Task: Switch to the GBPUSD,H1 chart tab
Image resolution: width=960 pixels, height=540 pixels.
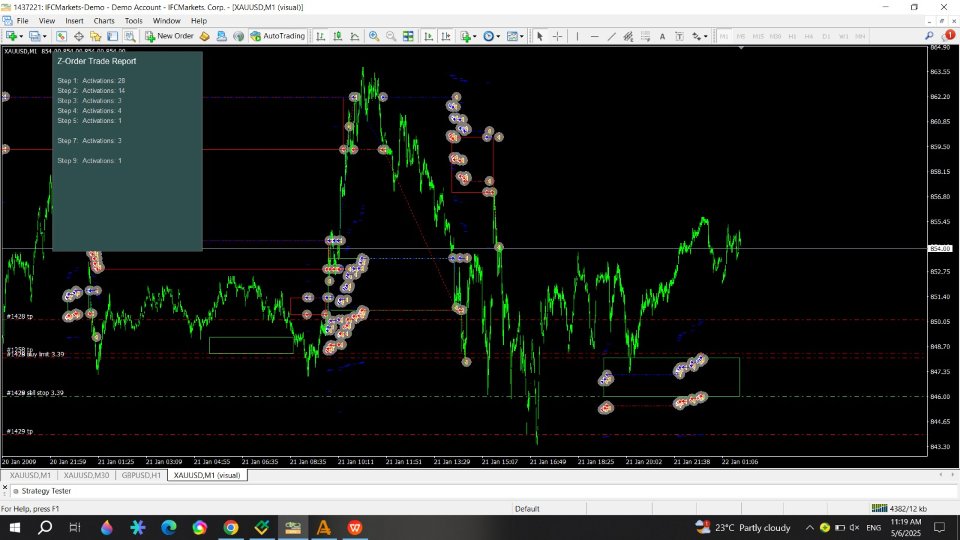Action: coord(141,475)
